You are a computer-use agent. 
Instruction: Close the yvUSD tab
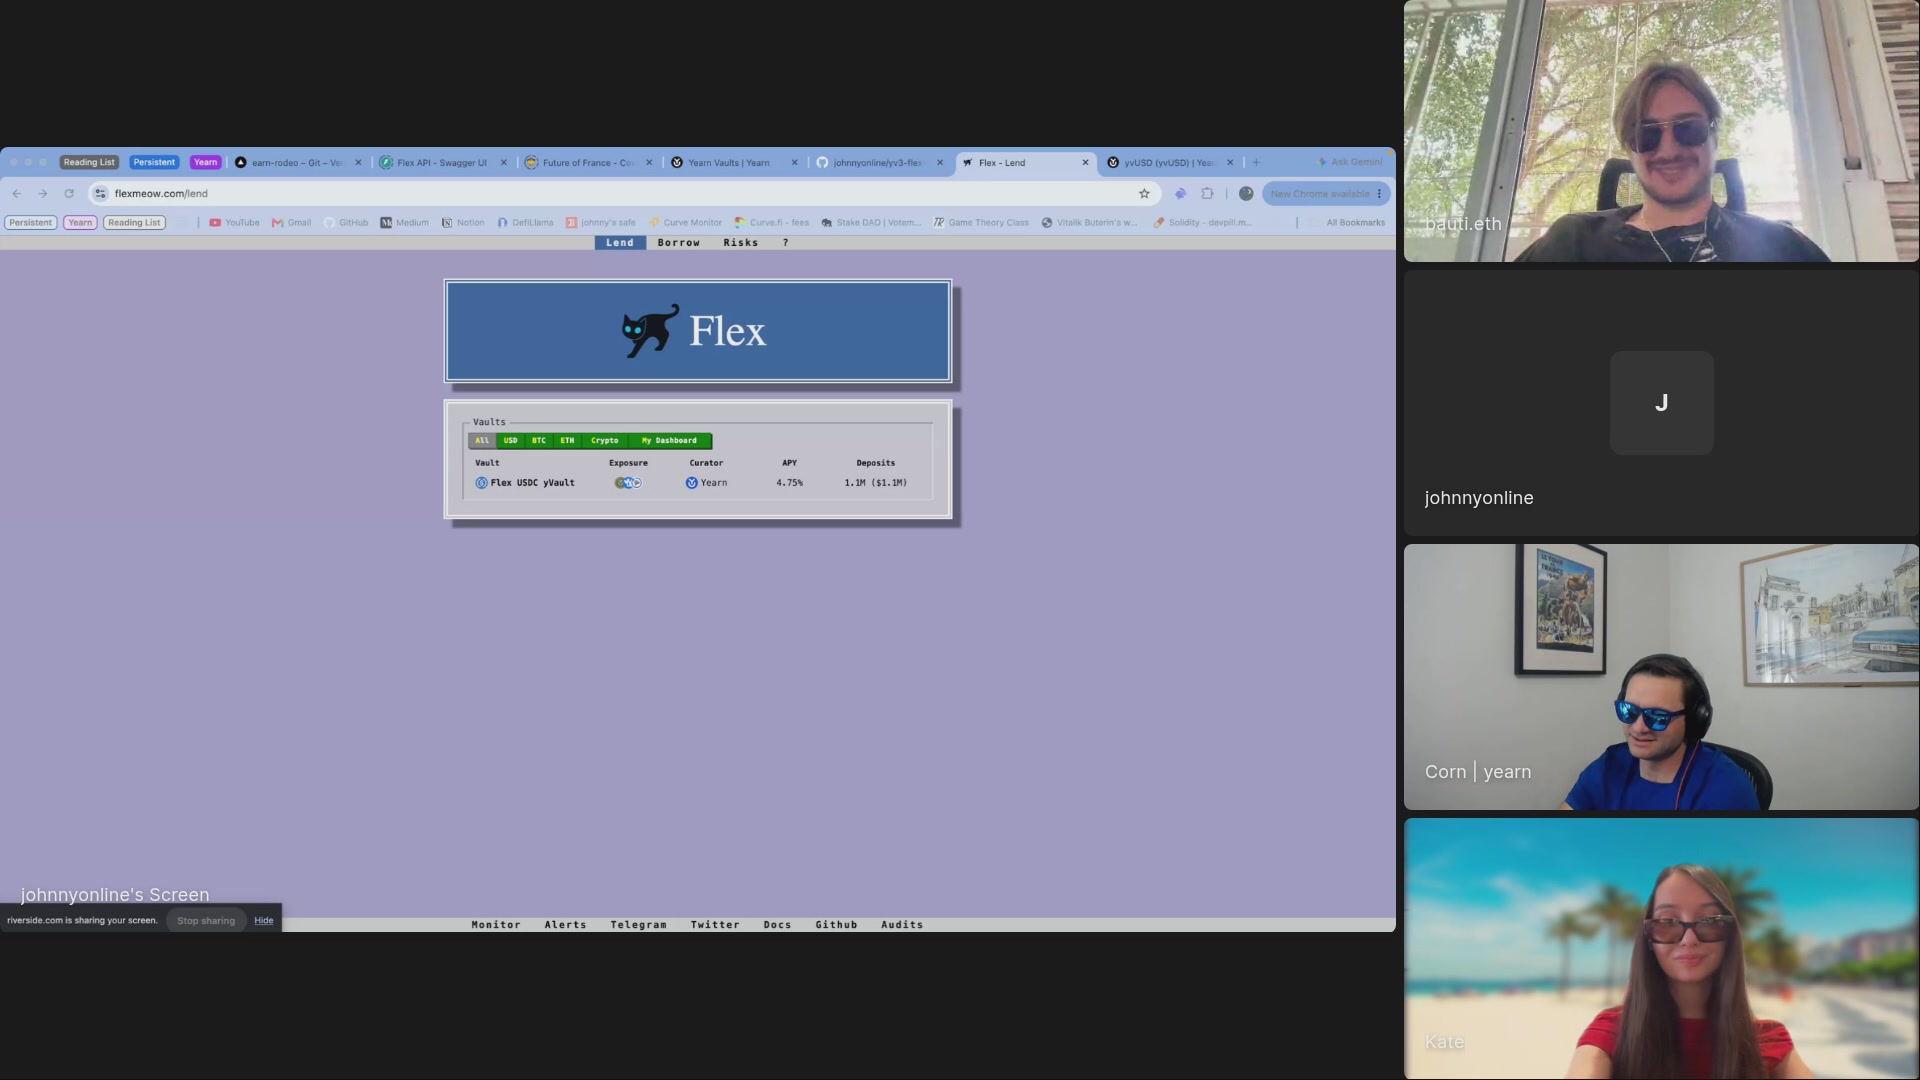pyautogui.click(x=1230, y=163)
